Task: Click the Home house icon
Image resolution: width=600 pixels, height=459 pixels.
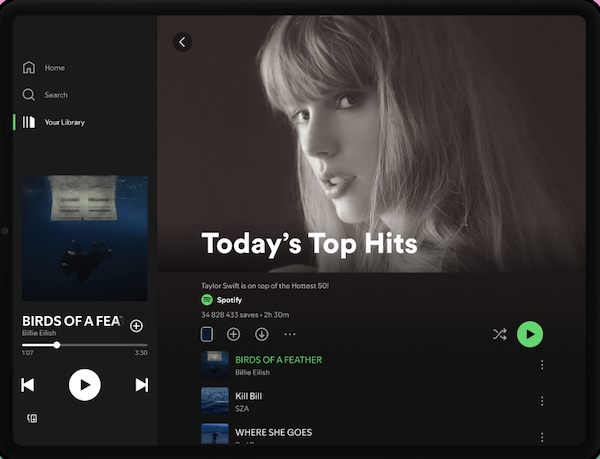Action: pyautogui.click(x=29, y=68)
